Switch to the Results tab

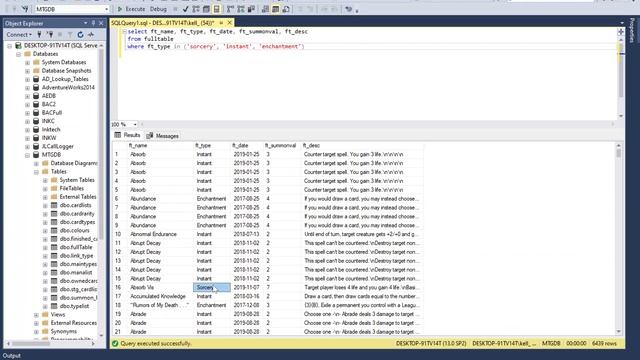pos(127,136)
